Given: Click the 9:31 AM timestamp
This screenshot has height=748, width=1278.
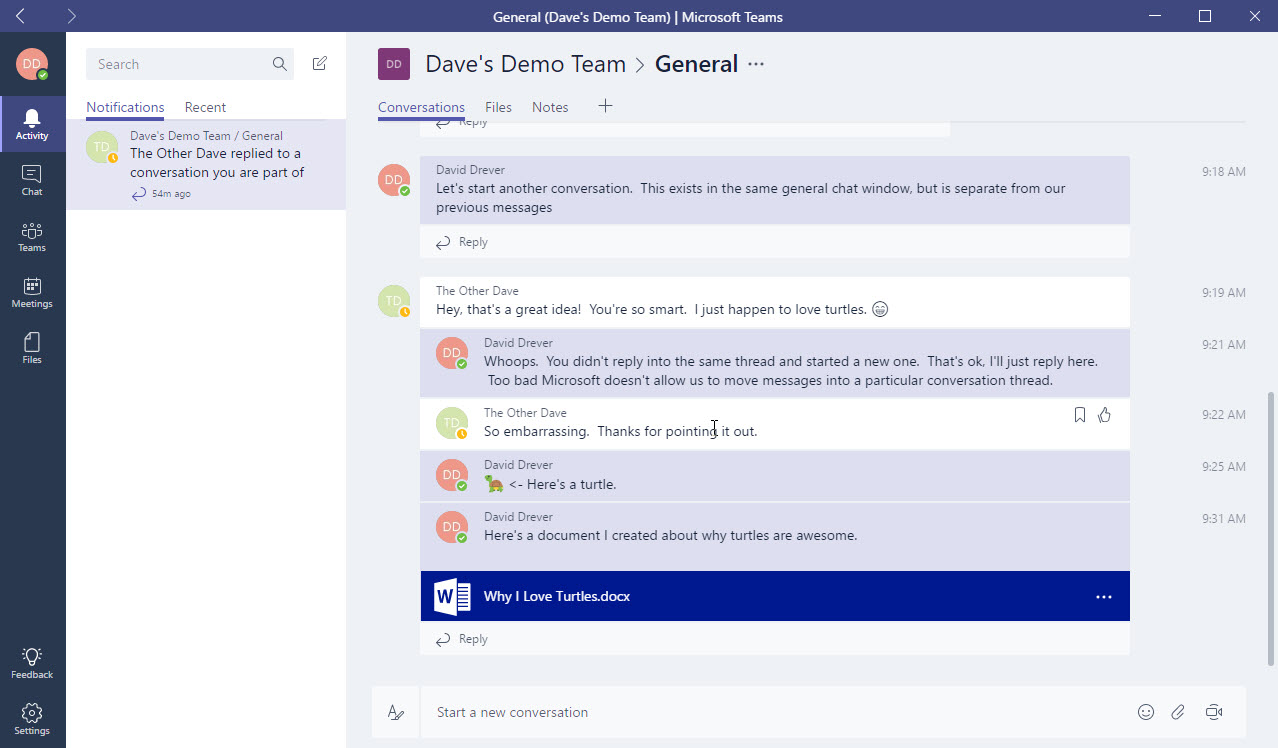Looking at the screenshot, I should pos(1224,519).
